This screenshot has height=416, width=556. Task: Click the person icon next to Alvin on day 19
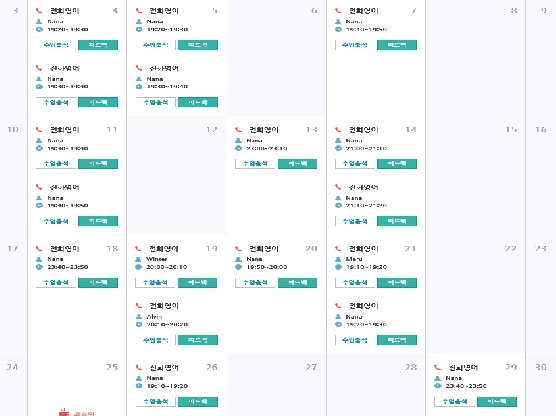[x=139, y=317]
